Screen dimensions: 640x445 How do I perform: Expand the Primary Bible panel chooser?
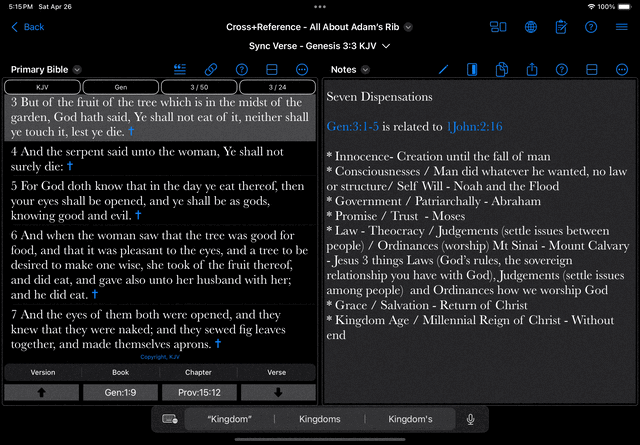(77, 70)
